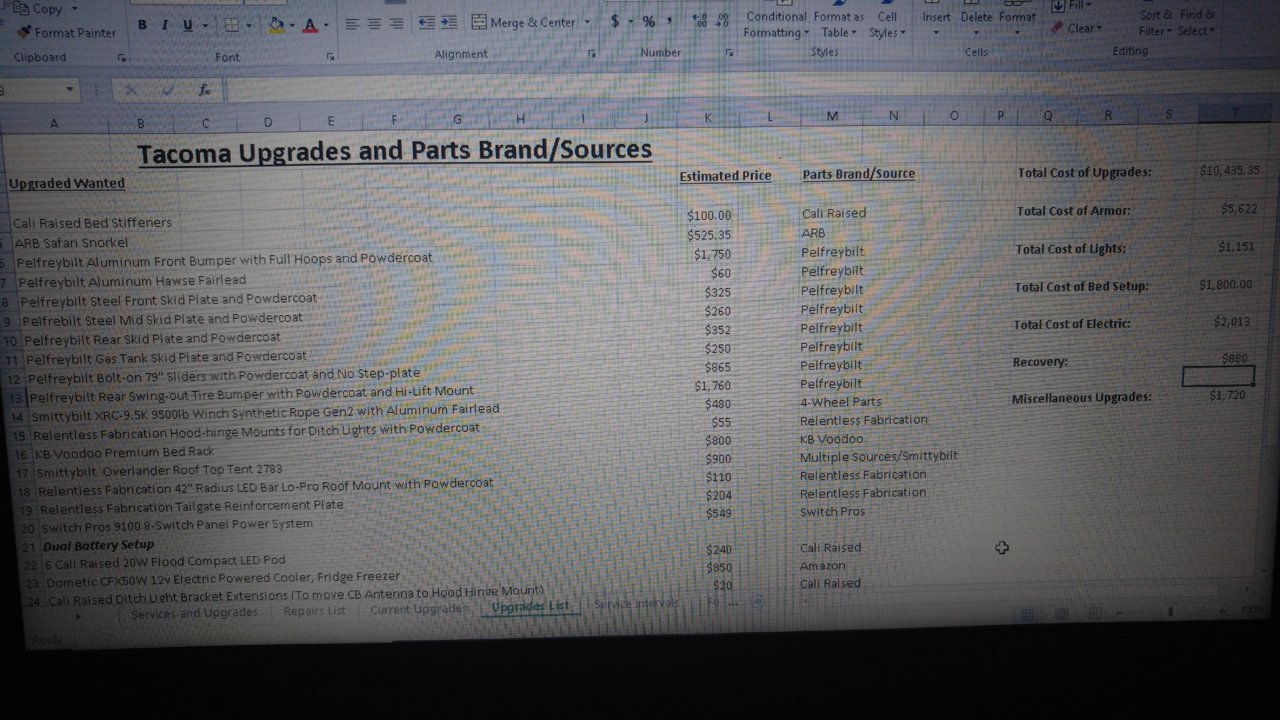Click the Borders icon
The height and width of the screenshot is (720, 1280).
231,24
